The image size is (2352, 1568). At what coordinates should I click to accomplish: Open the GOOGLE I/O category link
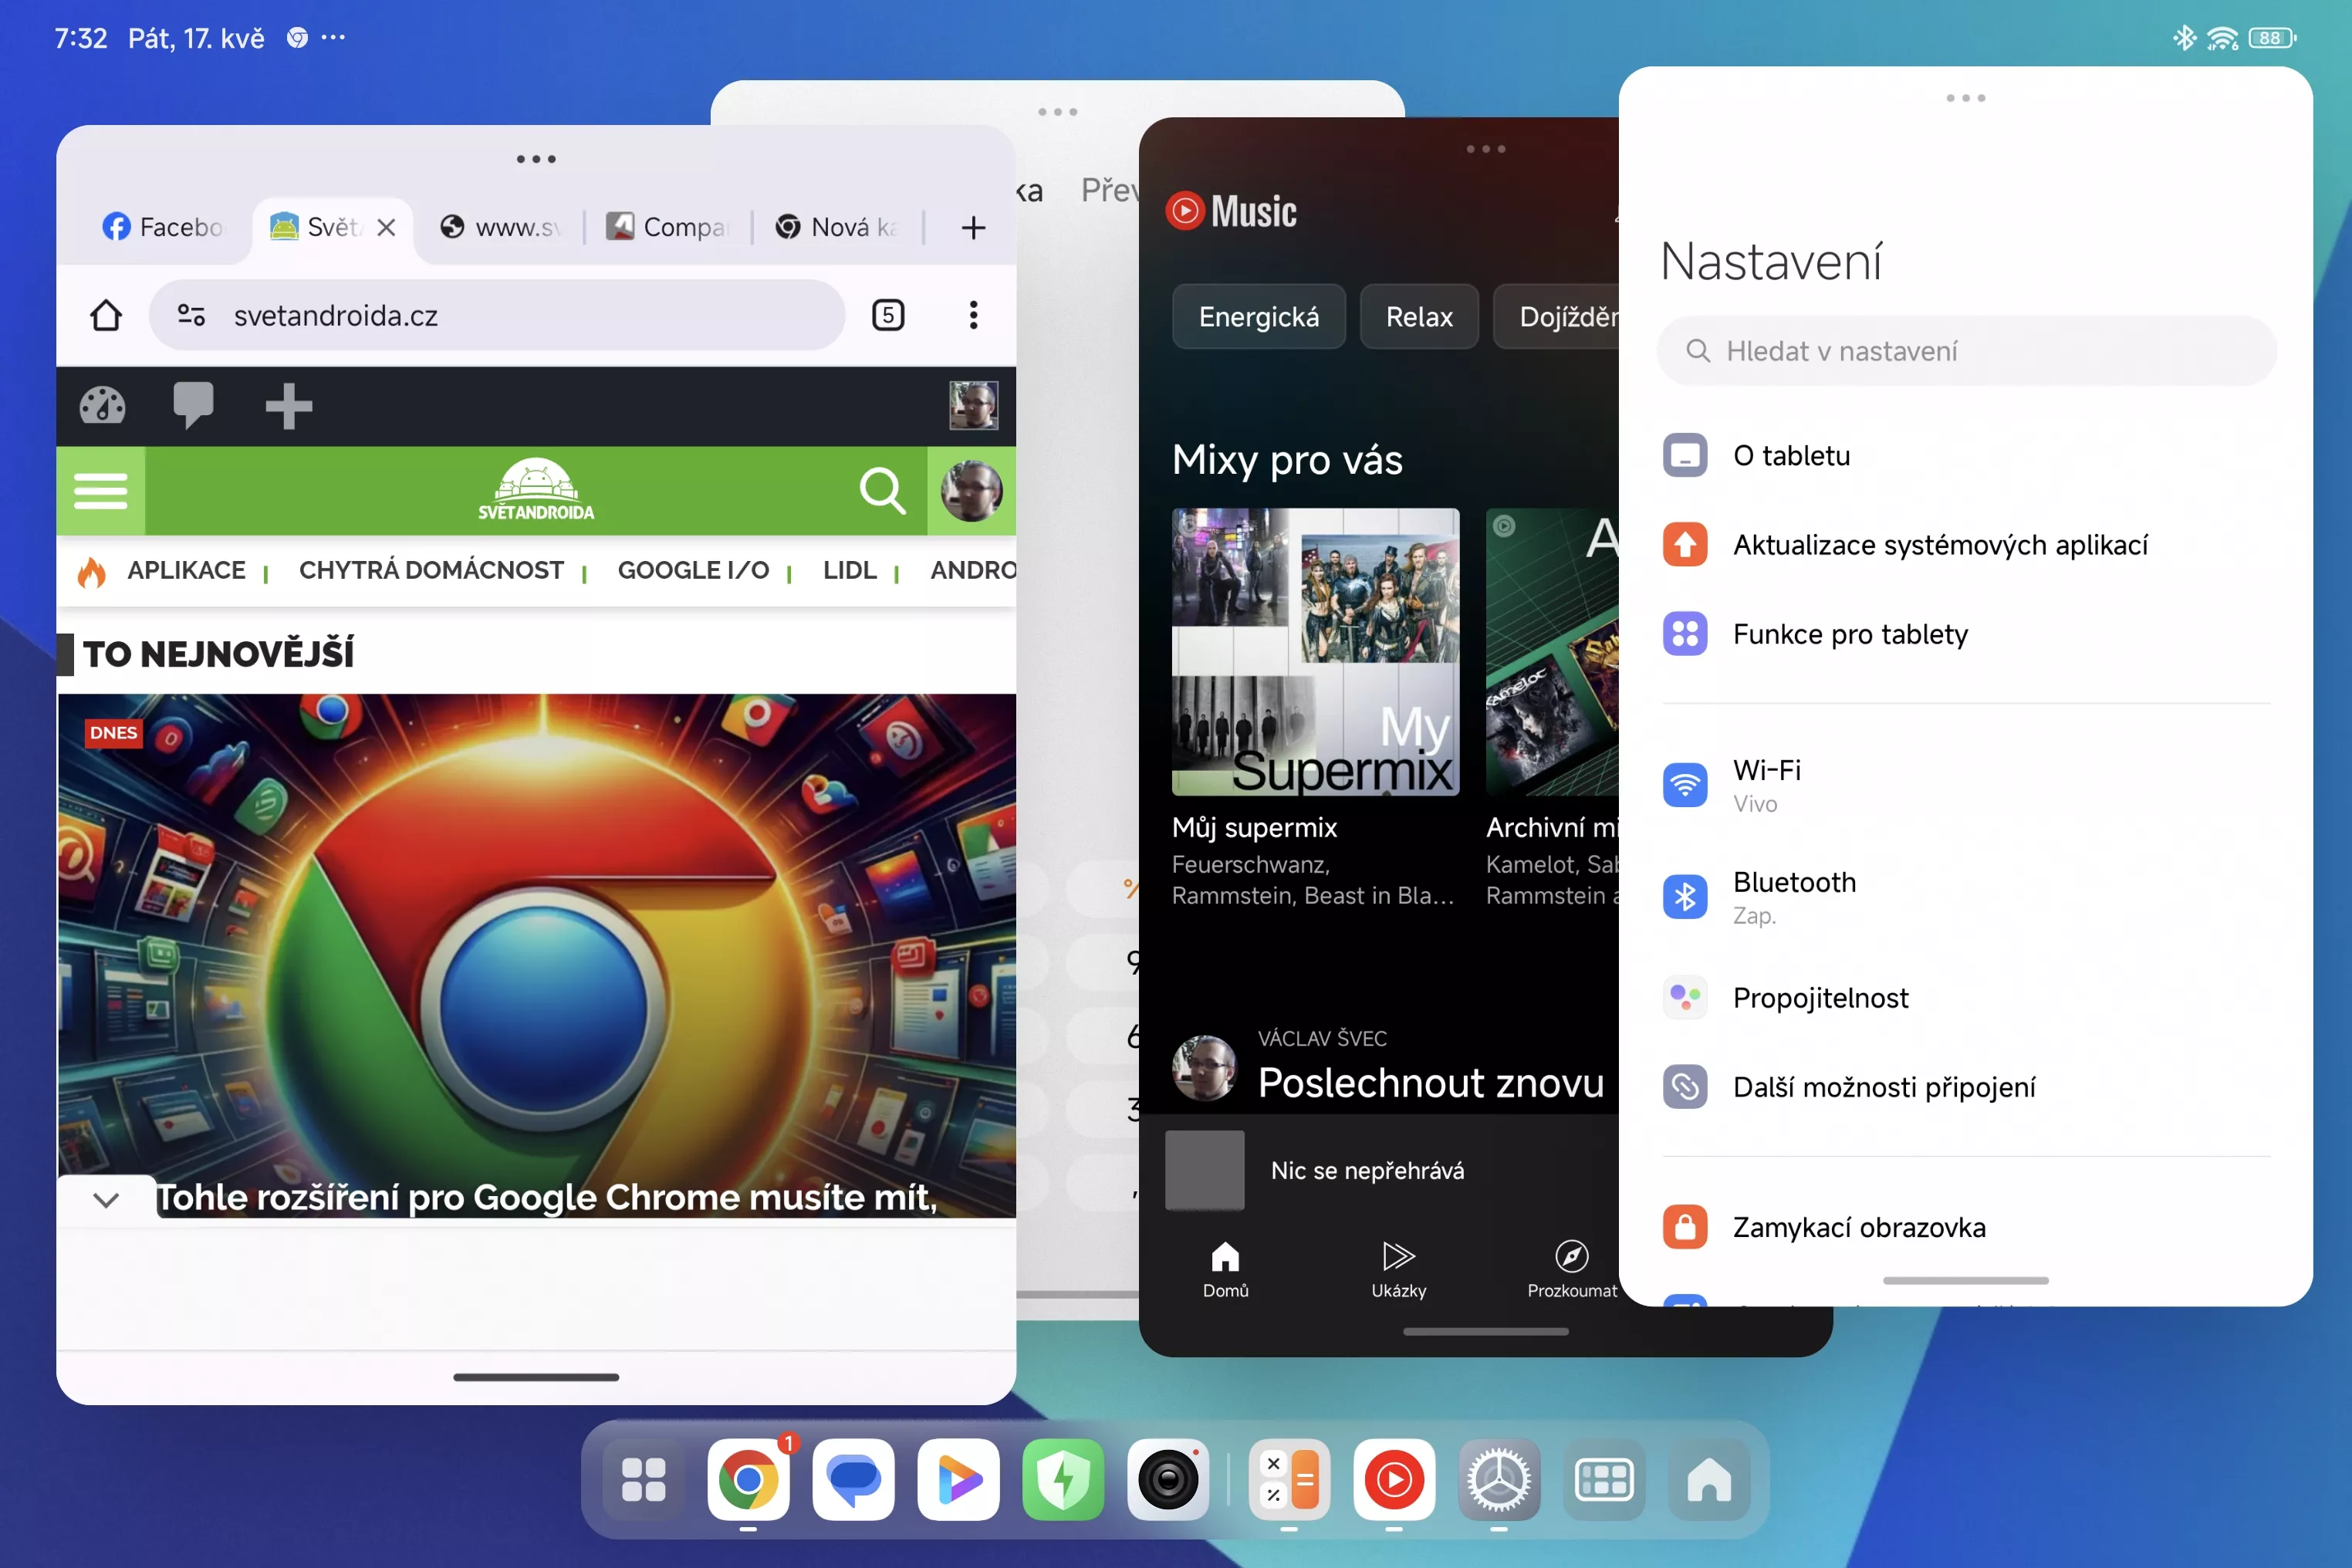(x=693, y=570)
